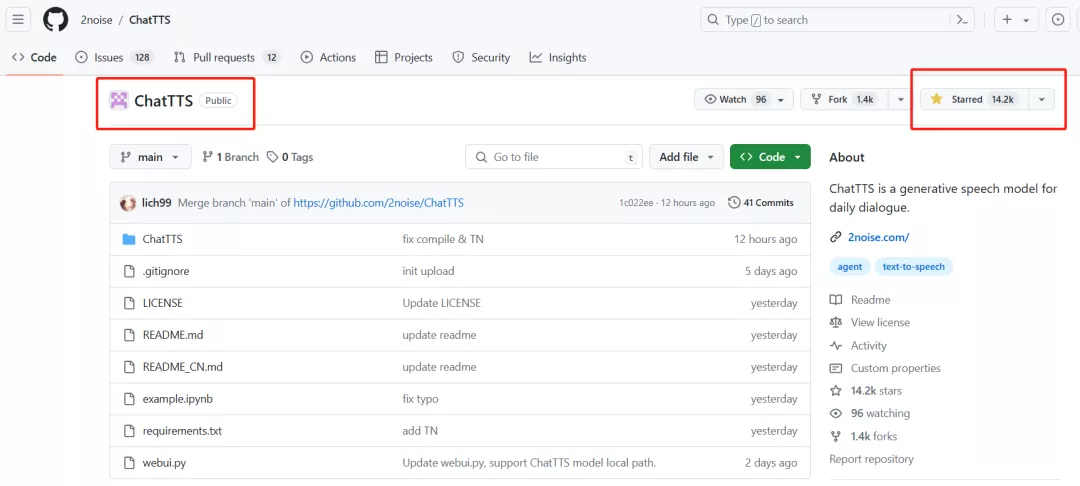This screenshot has height=486, width=1080.
Task: Open the Add file dropdown
Action: tap(686, 157)
